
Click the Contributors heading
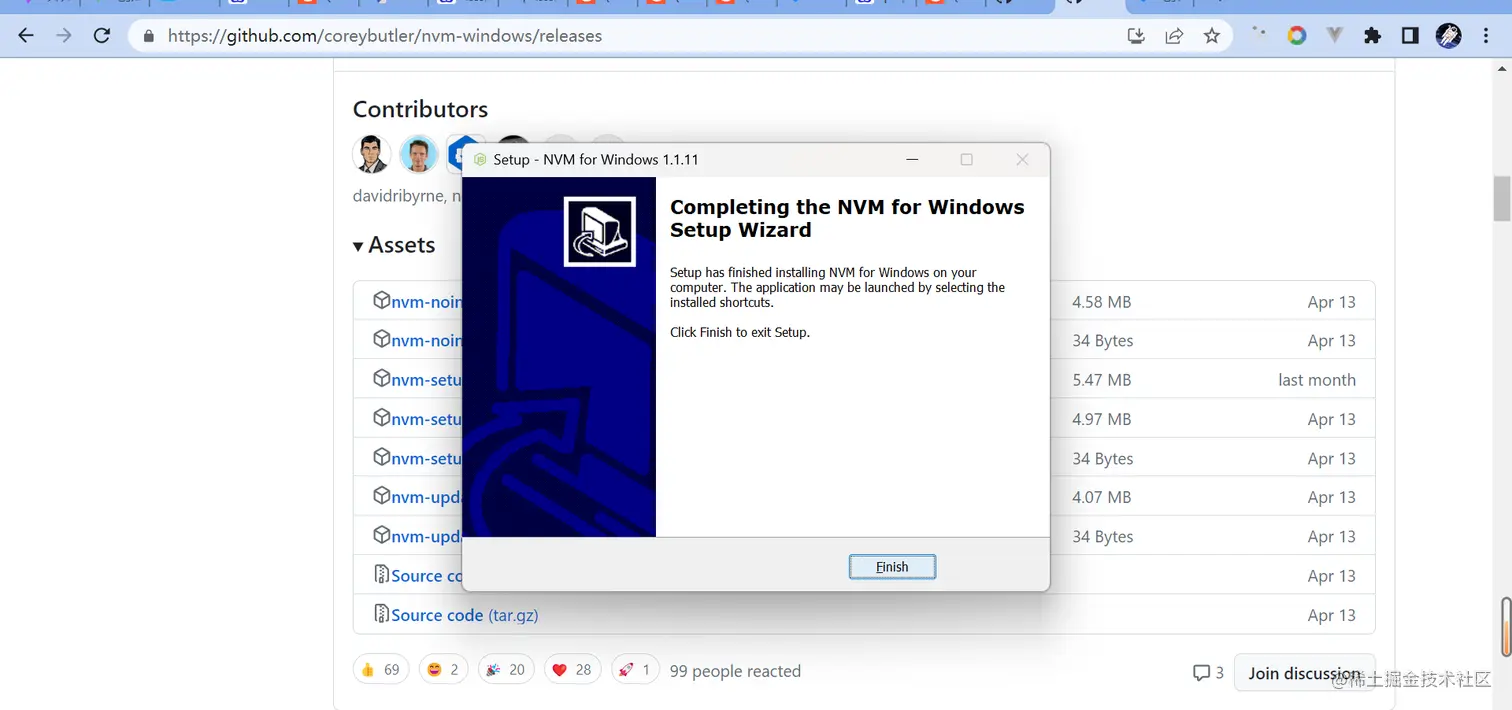(x=420, y=110)
